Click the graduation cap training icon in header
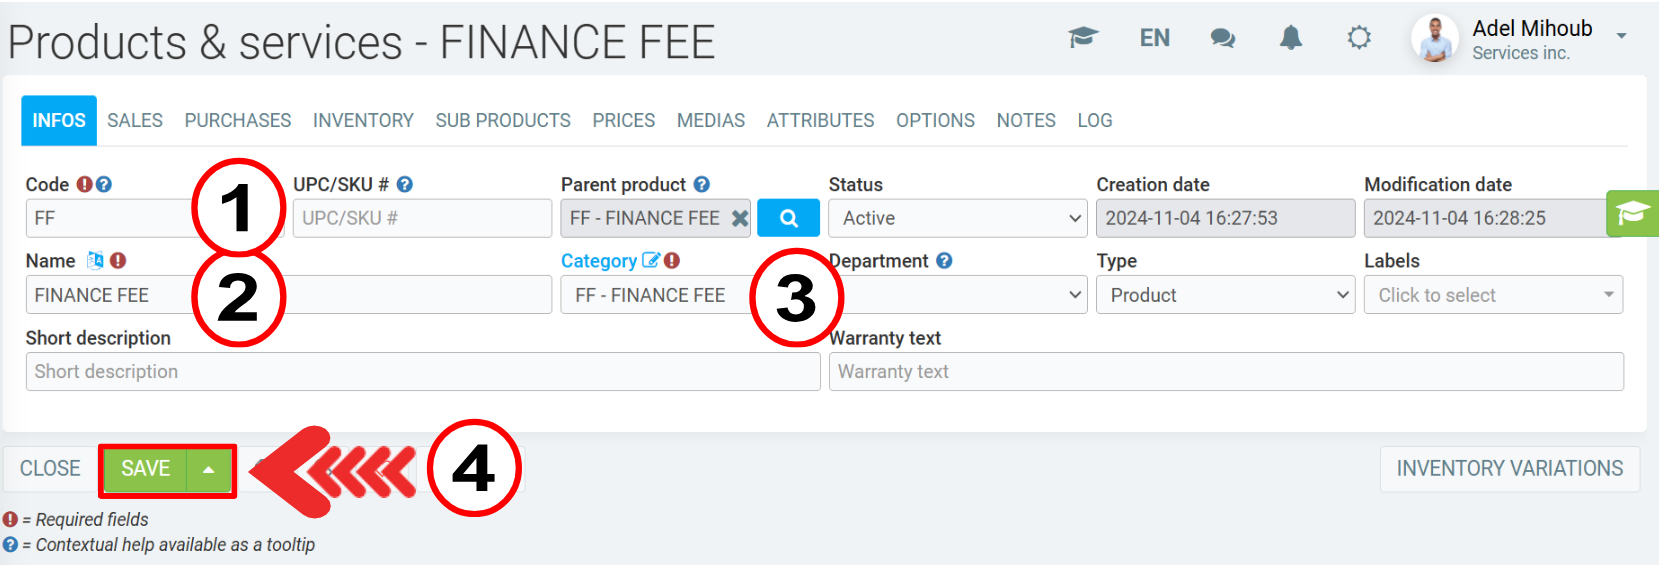Viewport: 1664px width, 566px height. pyautogui.click(x=1082, y=38)
